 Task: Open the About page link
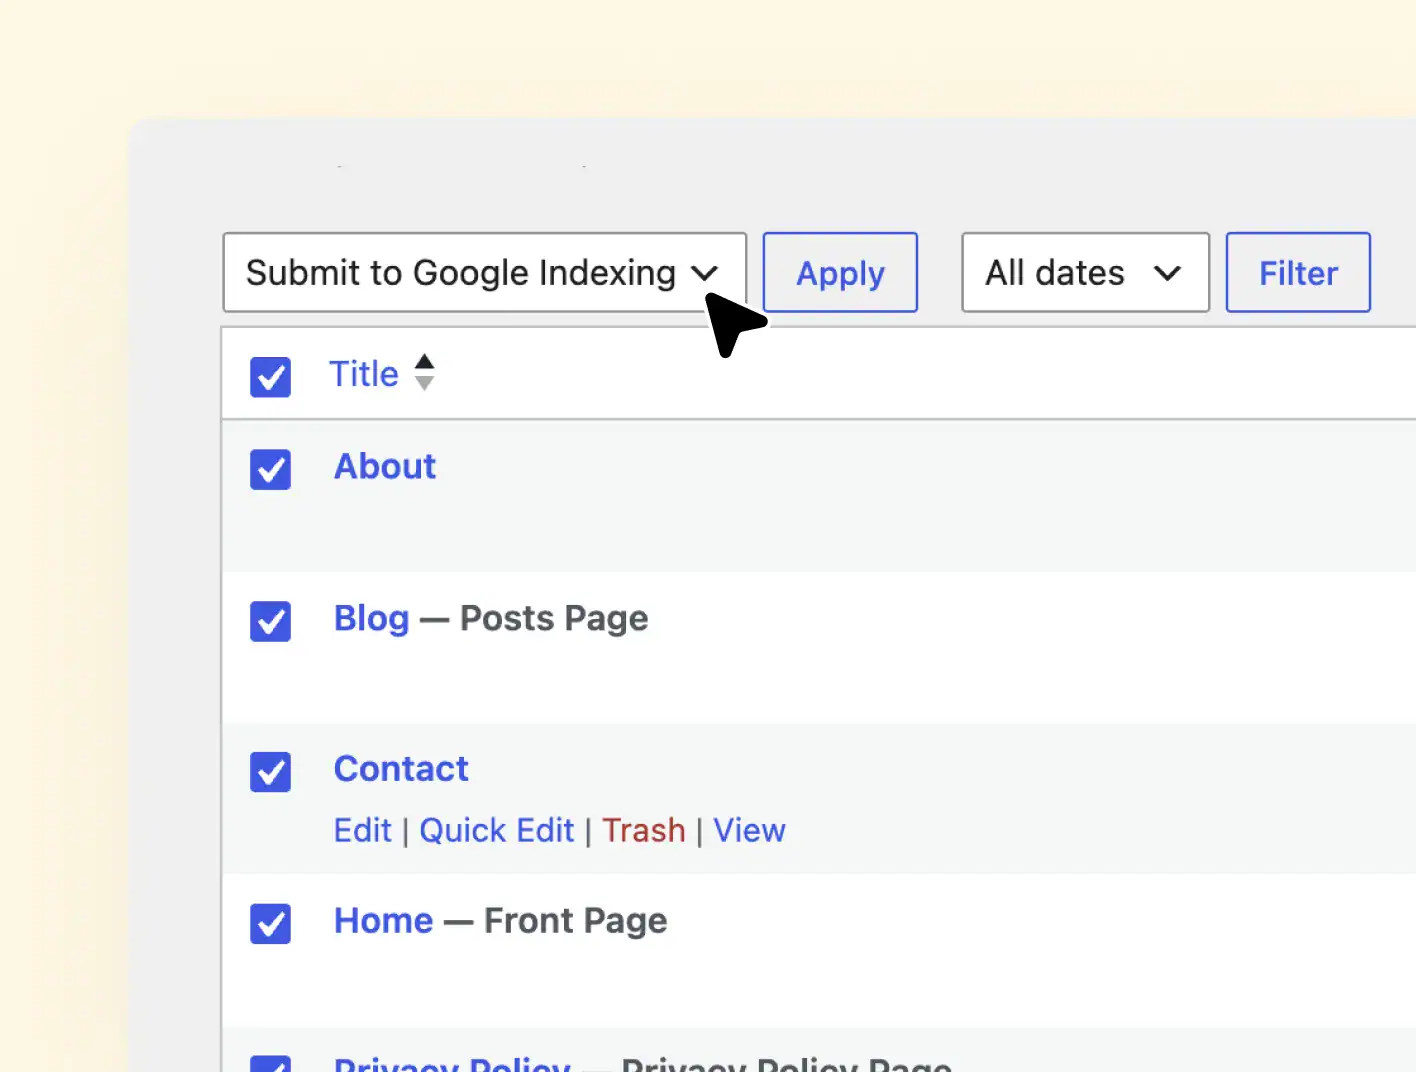point(385,466)
